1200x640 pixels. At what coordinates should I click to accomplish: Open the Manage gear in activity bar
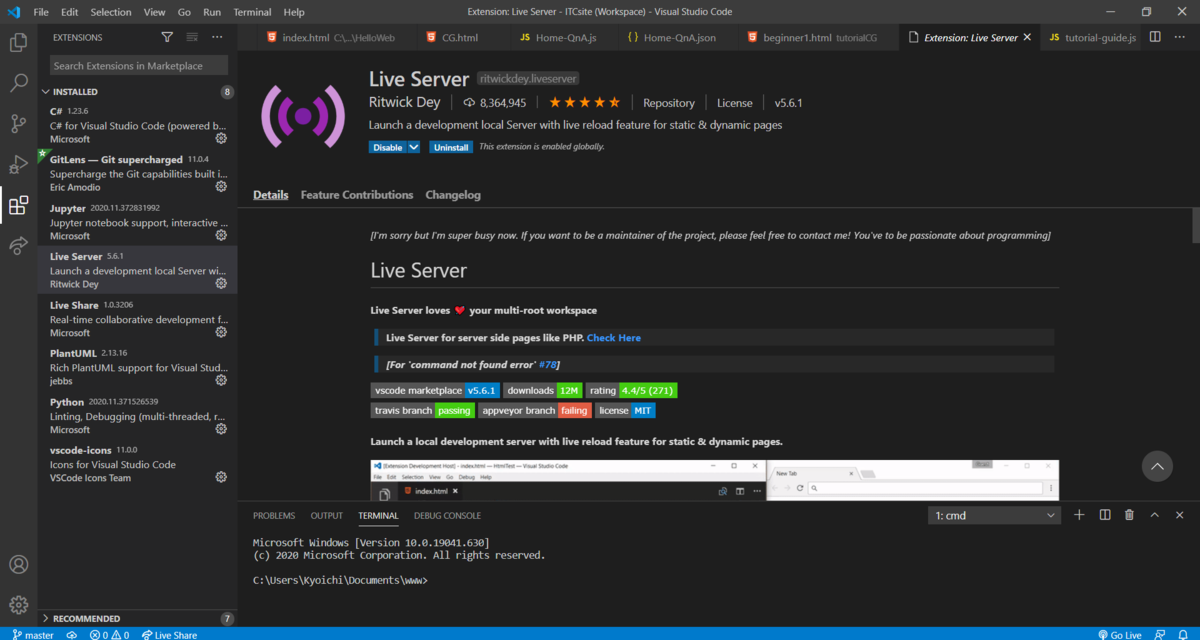(18, 604)
